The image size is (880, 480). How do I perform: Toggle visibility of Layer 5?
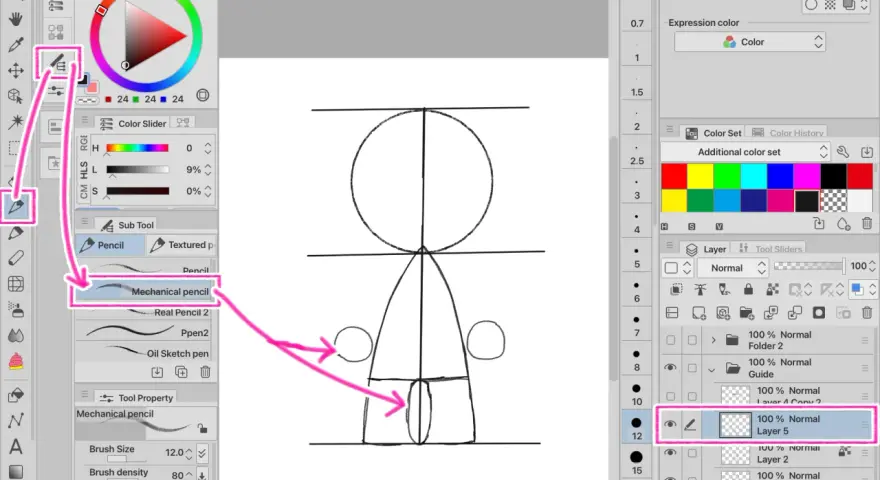(670, 424)
